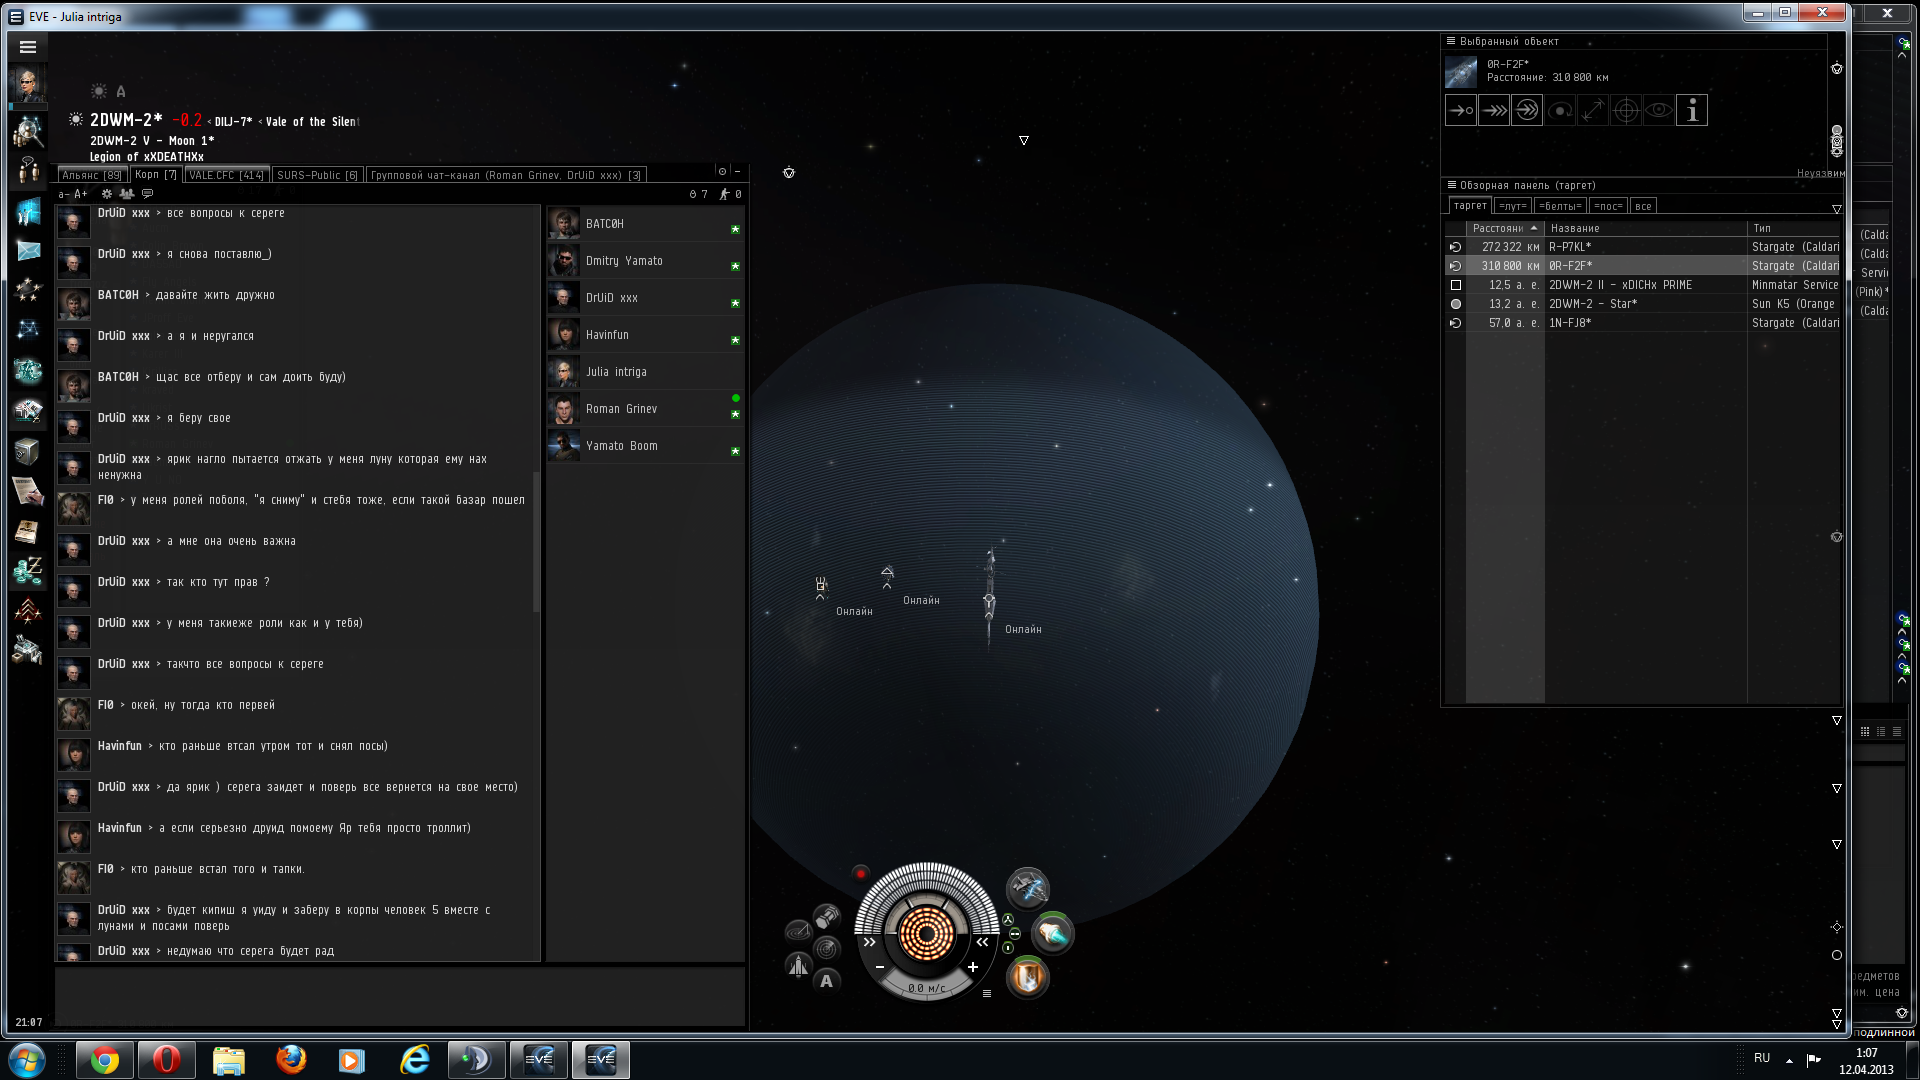Open the Neocom hamburger menu

point(28,47)
